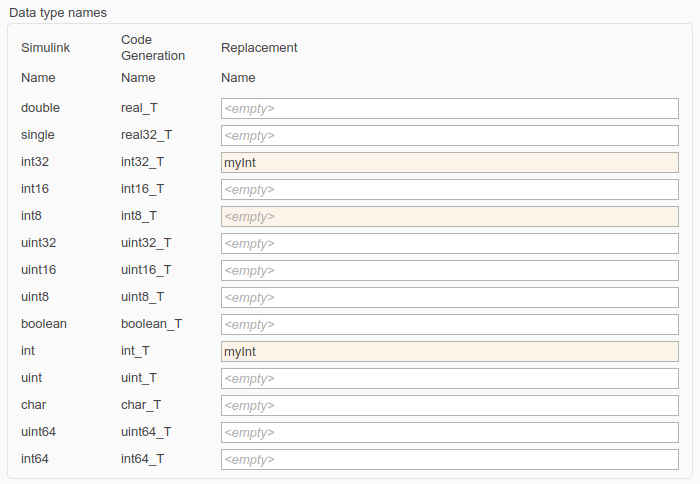Focus the highlighted int8 replacement field
This screenshot has width=700, height=484.
click(x=449, y=216)
